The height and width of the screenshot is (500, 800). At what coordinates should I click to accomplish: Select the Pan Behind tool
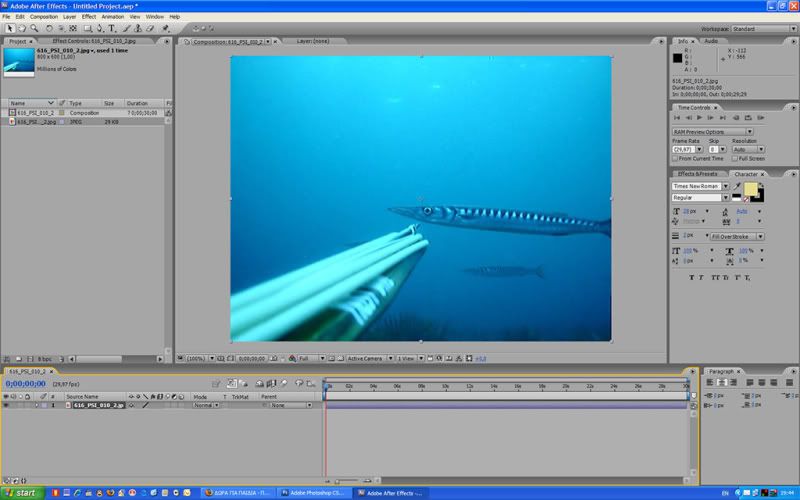pyautogui.click(x=73, y=29)
